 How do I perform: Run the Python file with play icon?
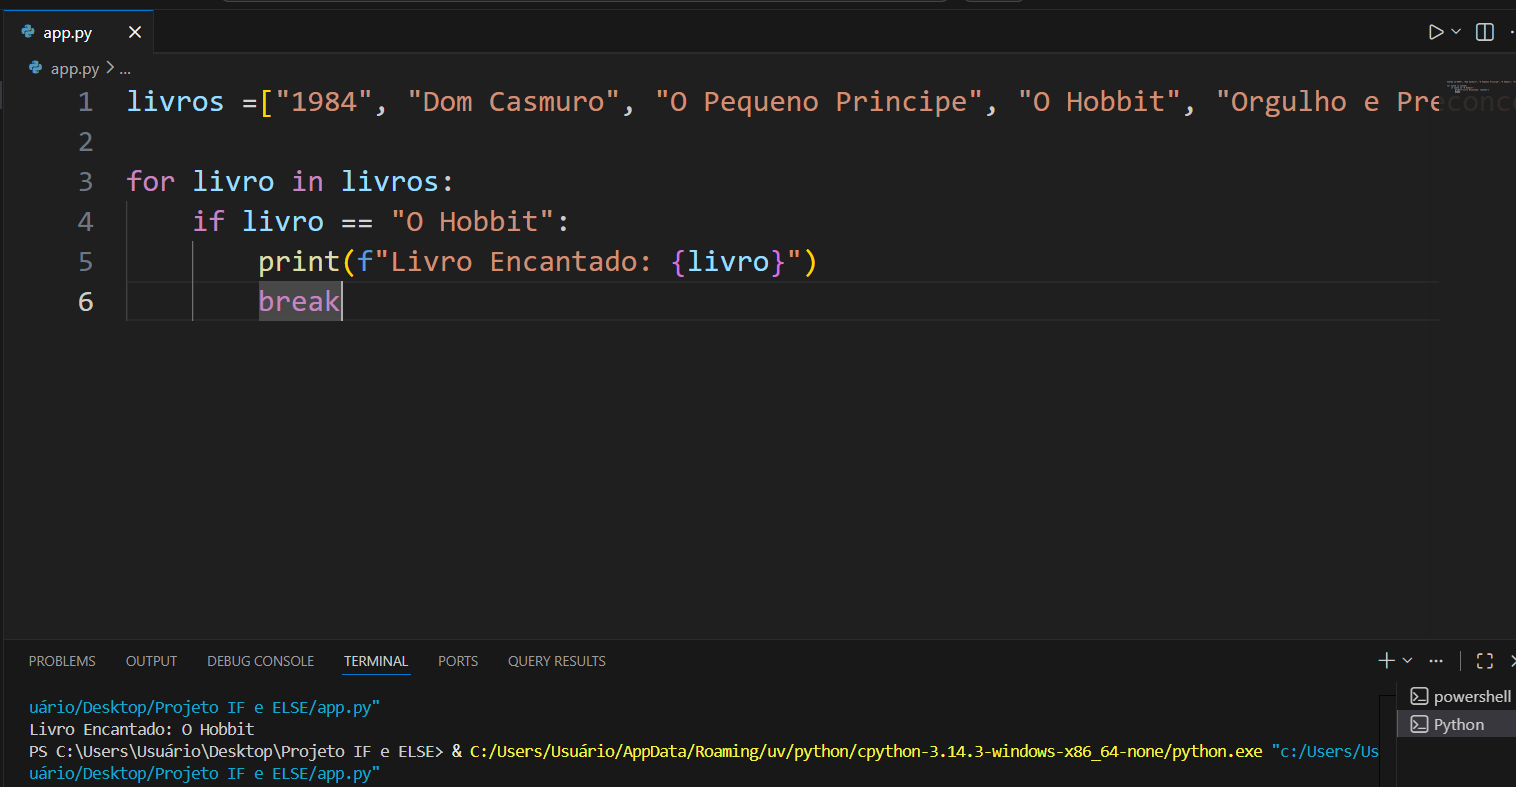(1436, 32)
